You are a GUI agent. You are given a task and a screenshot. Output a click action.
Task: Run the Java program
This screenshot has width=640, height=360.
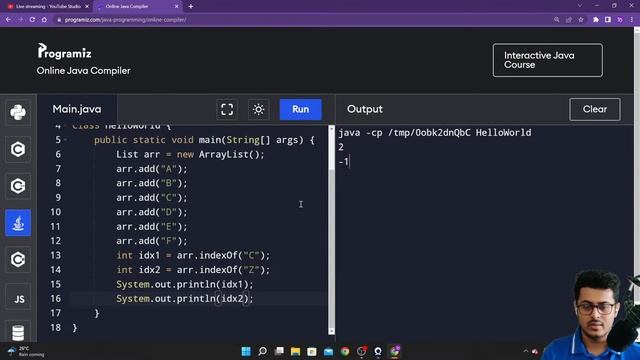click(300, 109)
